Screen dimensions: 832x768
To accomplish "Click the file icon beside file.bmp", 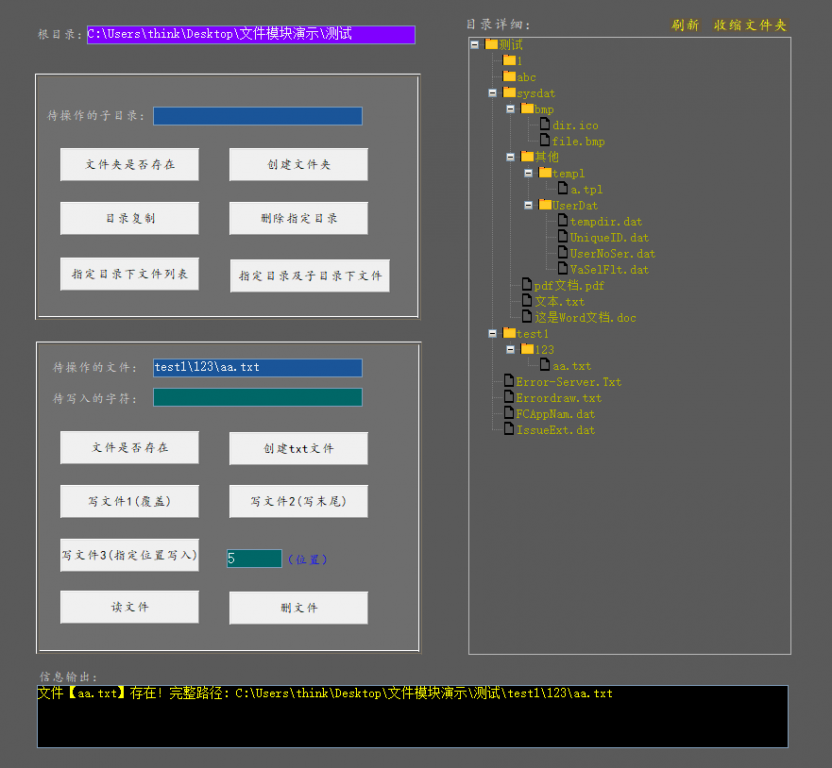I will (545, 140).
